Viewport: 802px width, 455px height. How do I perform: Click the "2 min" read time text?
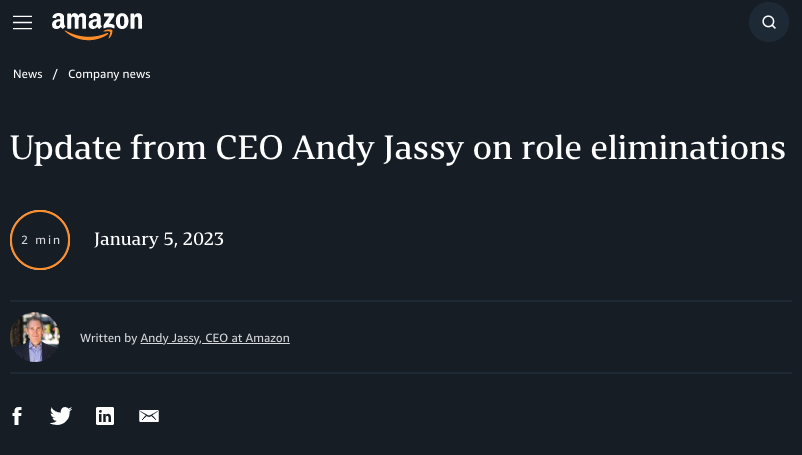(40, 240)
